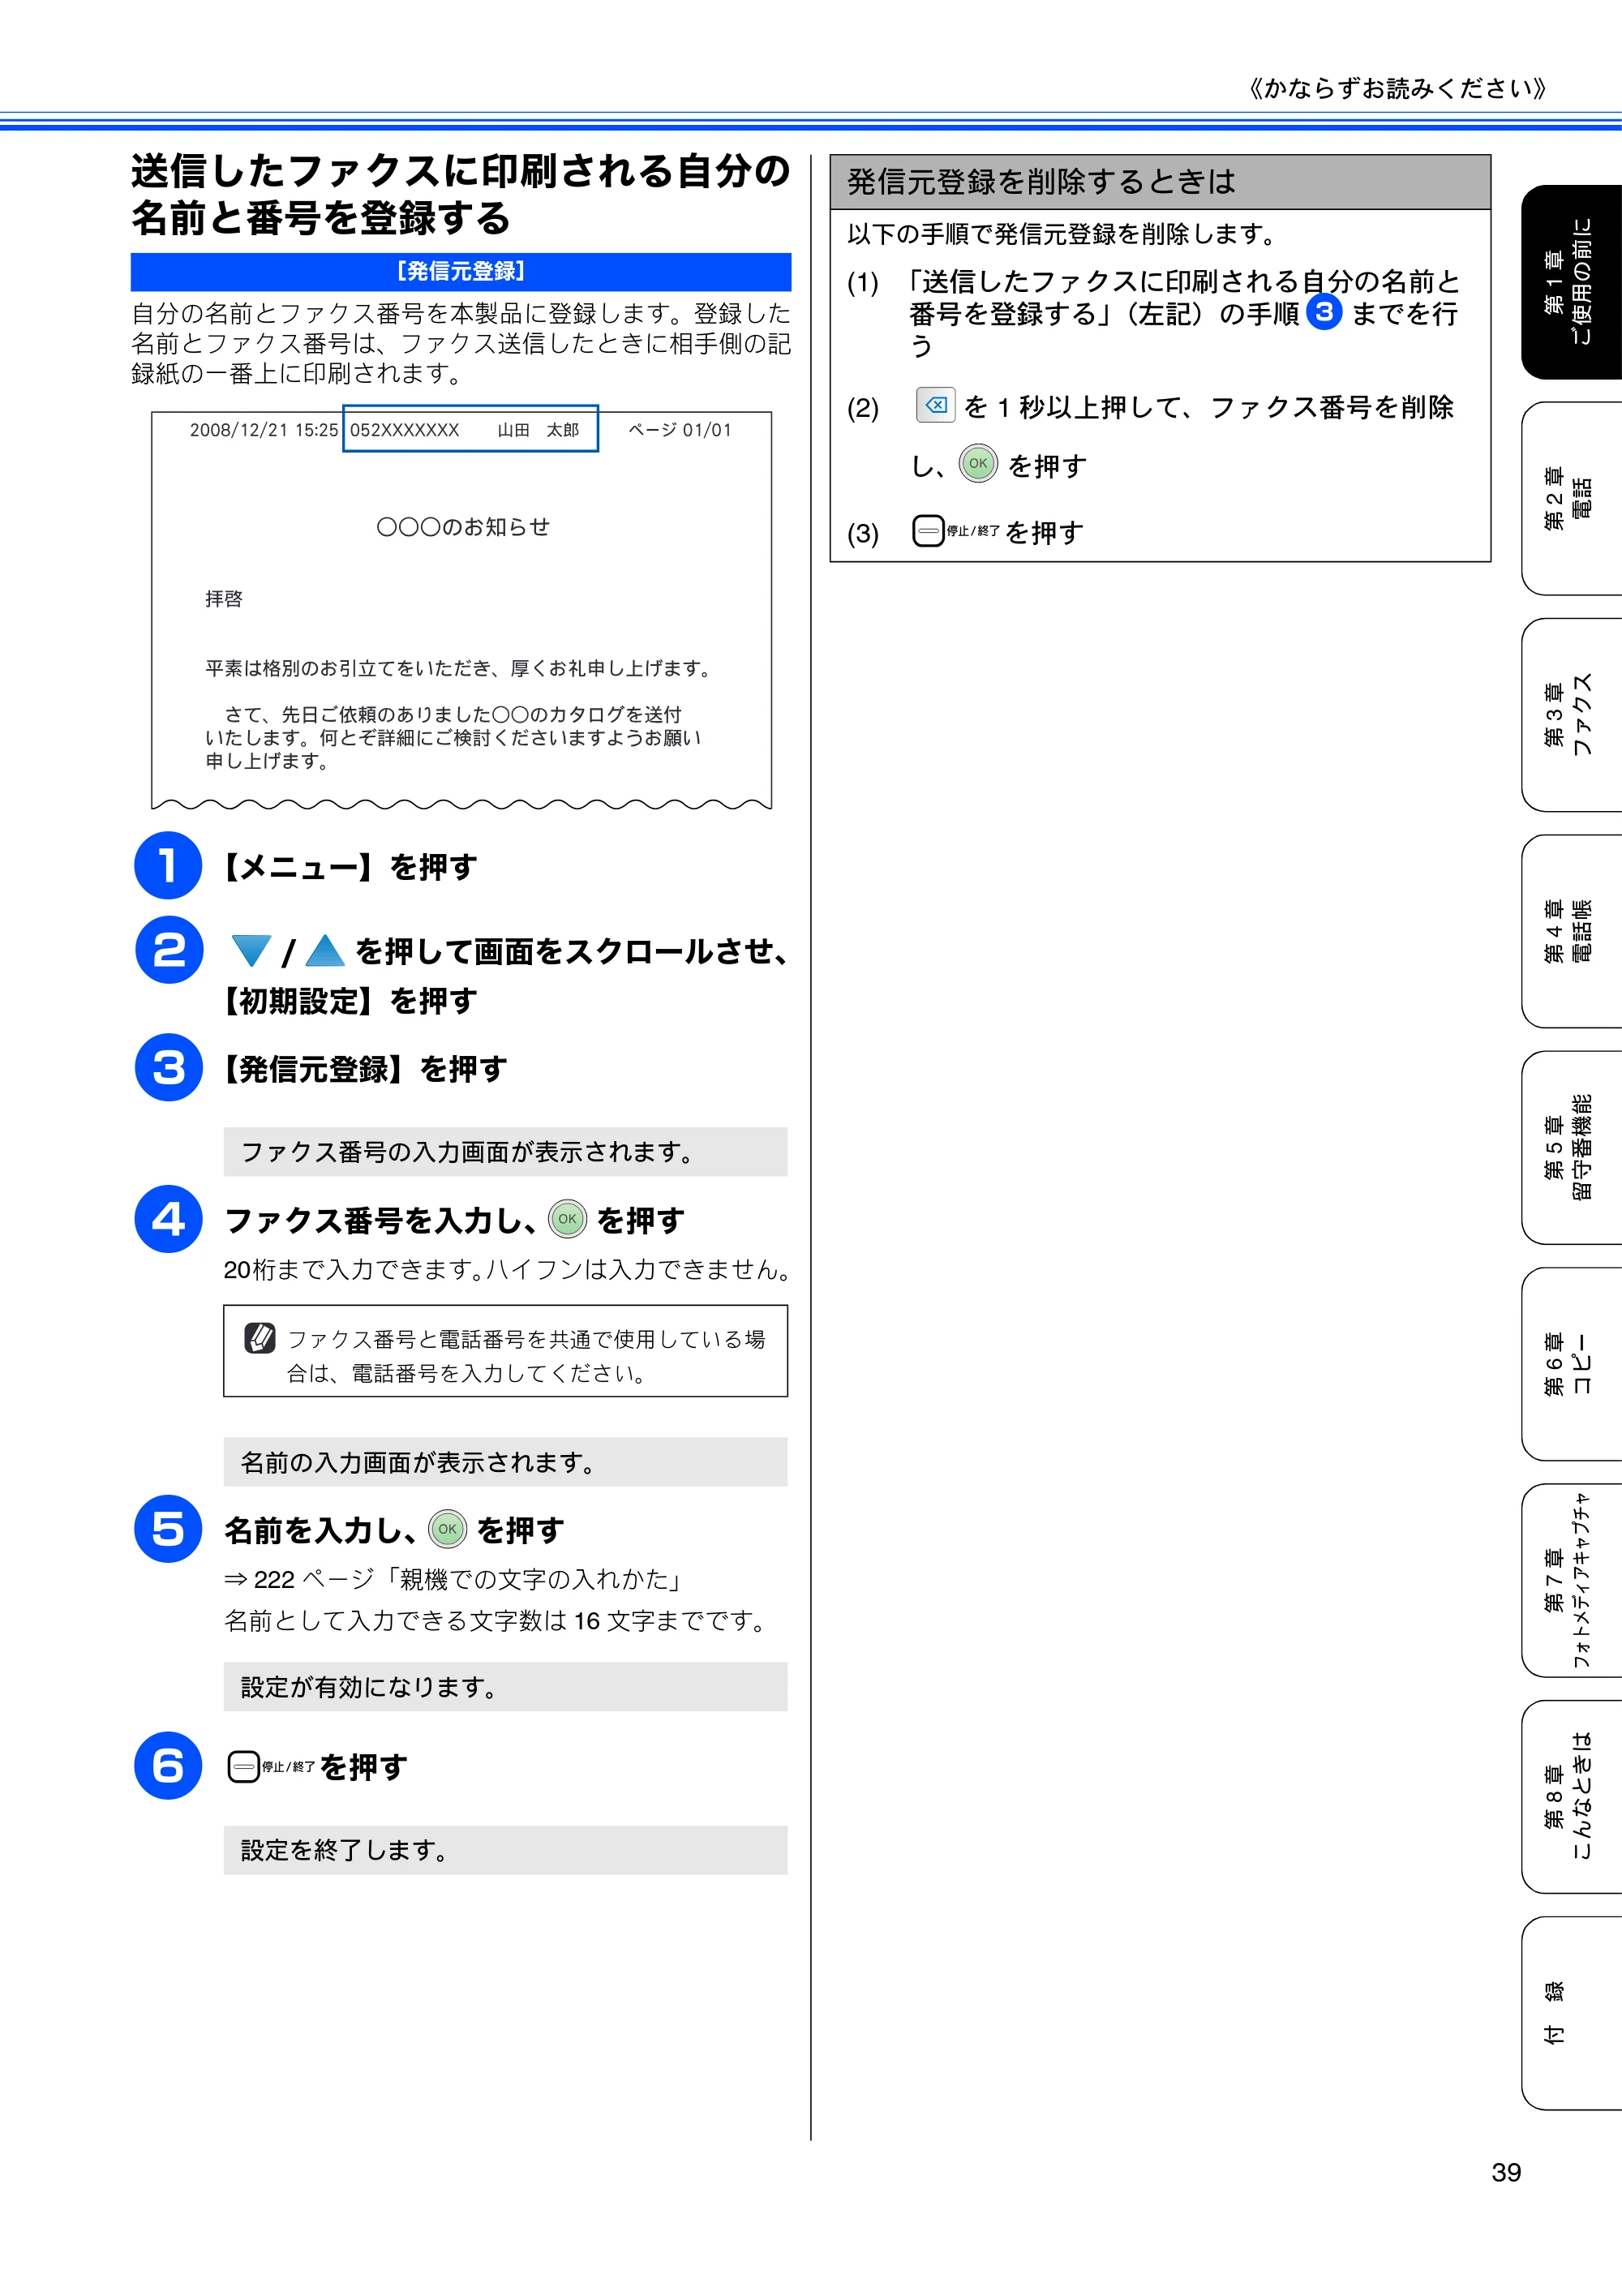The height and width of the screenshot is (2296, 1622).
Task: Click the page number 39
Action: [1506, 2172]
